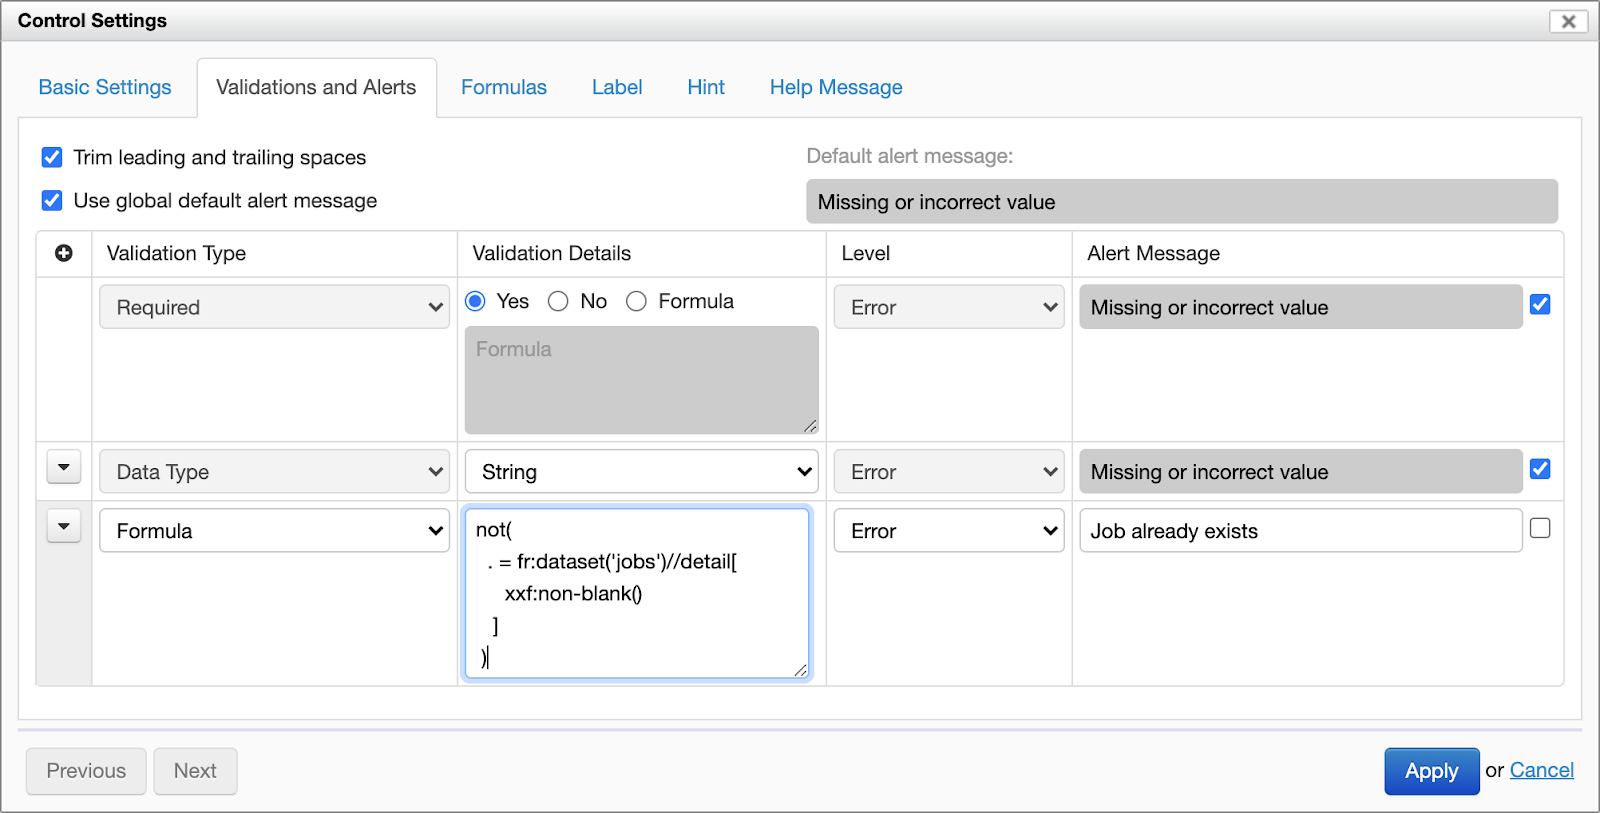Screen dimensions: 1600x813
Task: Click the Default alert message label
Action: [x=909, y=156]
